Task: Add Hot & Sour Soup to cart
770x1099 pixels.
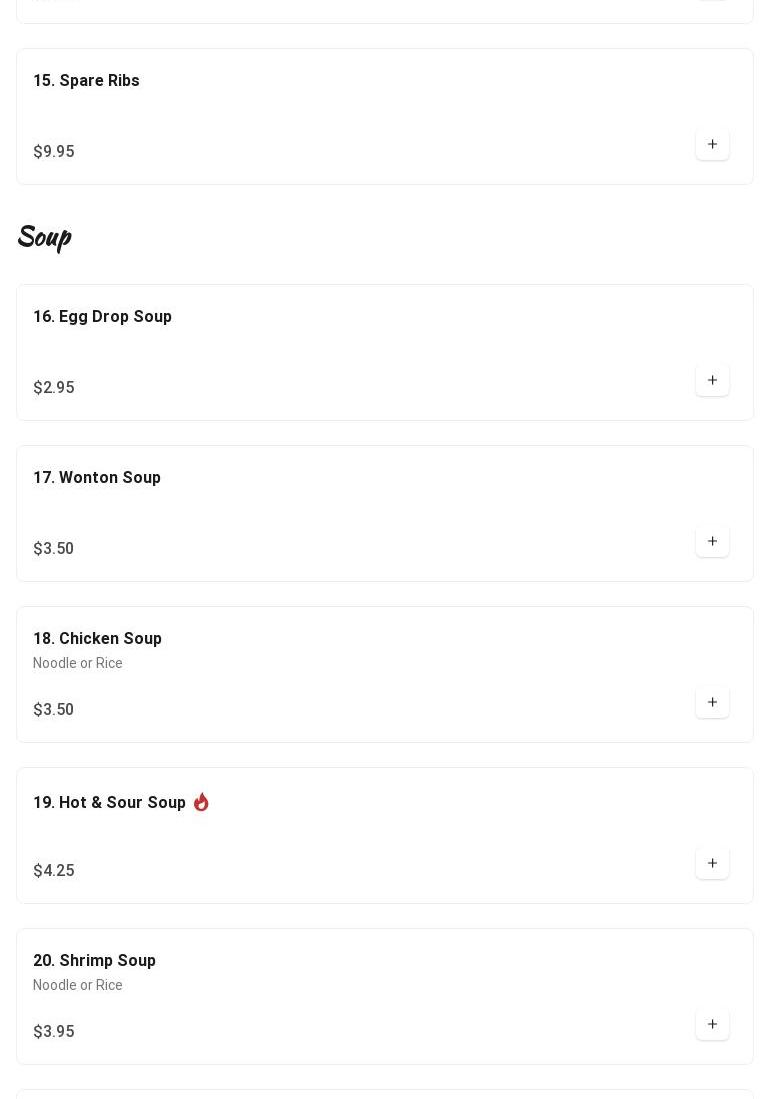Action: pos(712,863)
